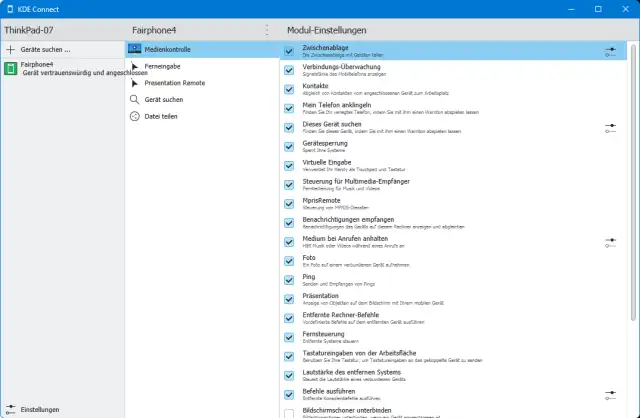Close the KDE Connect window
This screenshot has height=418, width=640.
click(625, 9)
